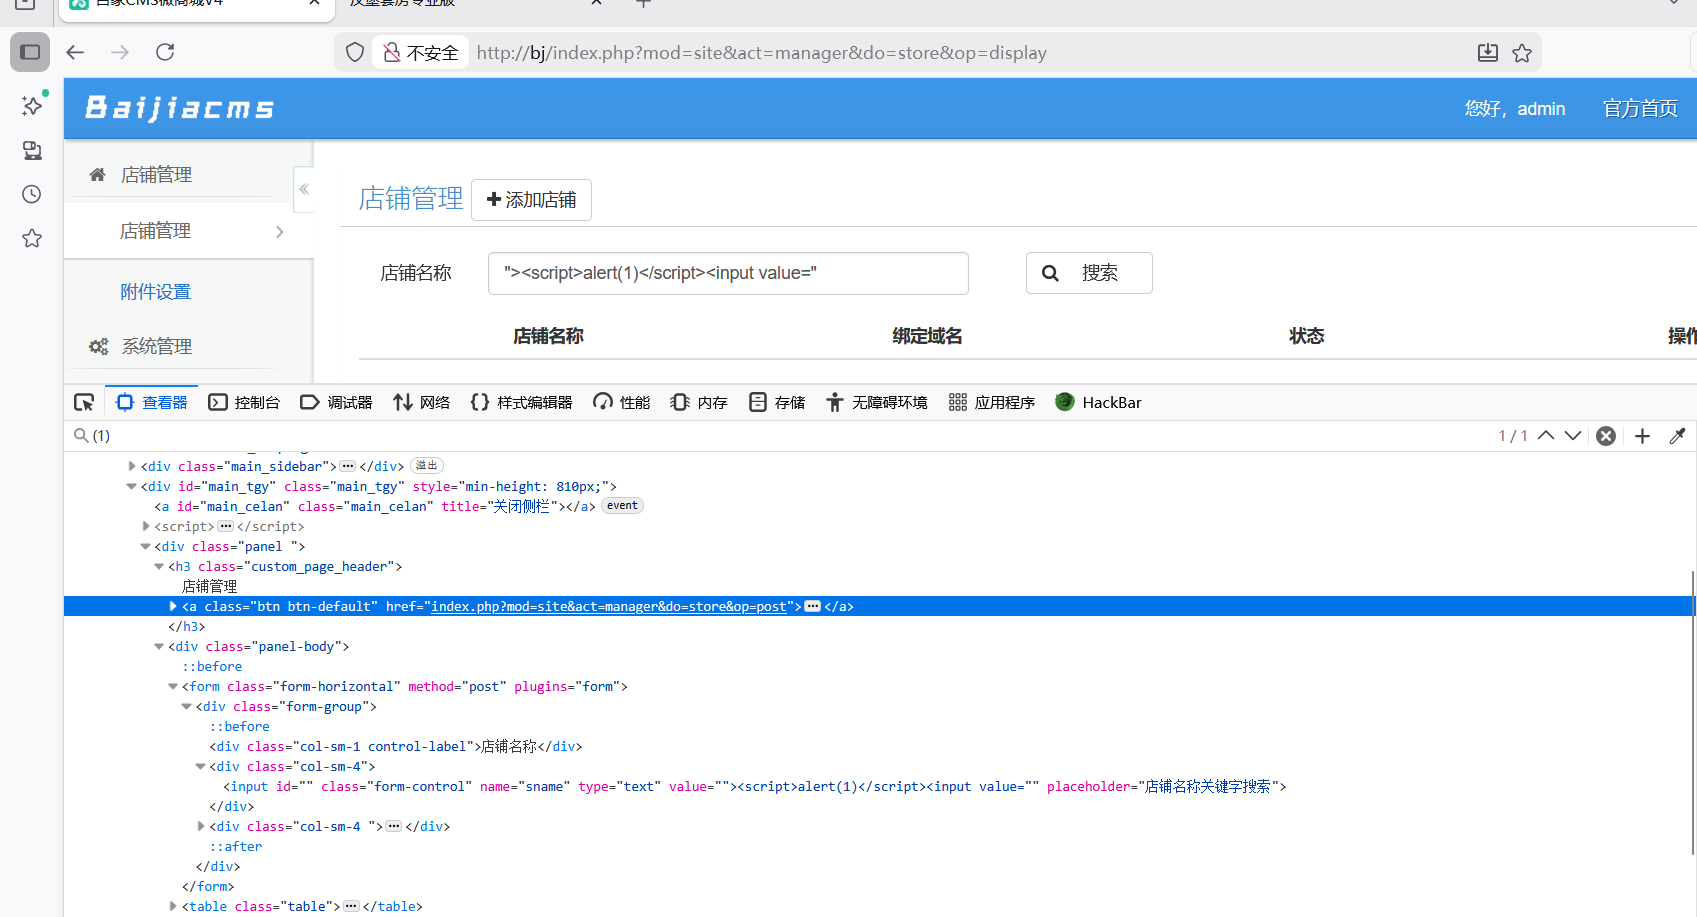Expand the script node
This screenshot has width=1697, height=917.
coord(146,526)
